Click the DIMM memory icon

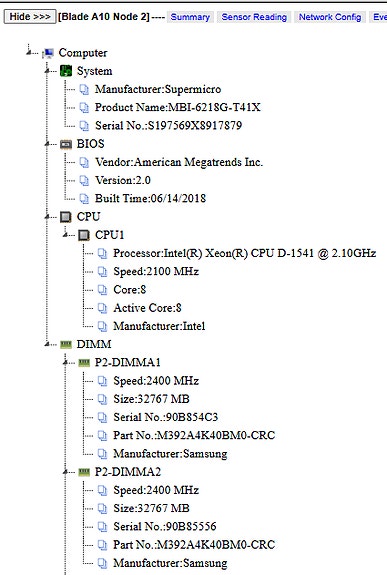pos(66,344)
